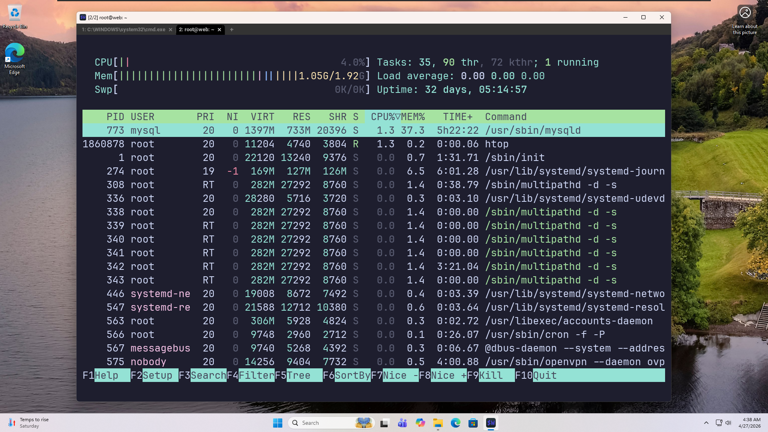The width and height of the screenshot is (768, 432).
Task: Click the 'Learn about this picture' icon
Action: click(745, 14)
